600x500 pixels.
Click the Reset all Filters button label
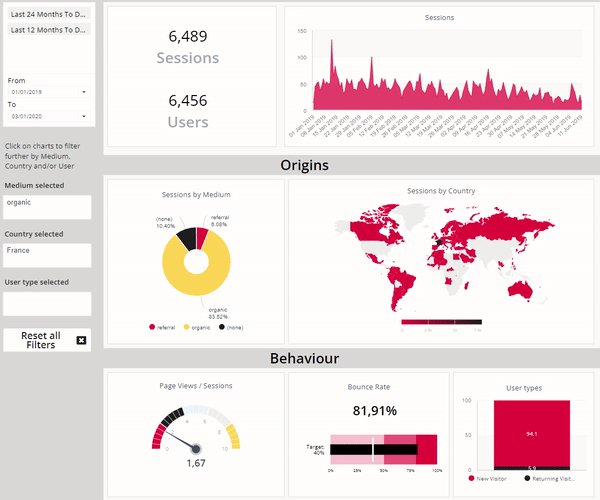tap(41, 340)
